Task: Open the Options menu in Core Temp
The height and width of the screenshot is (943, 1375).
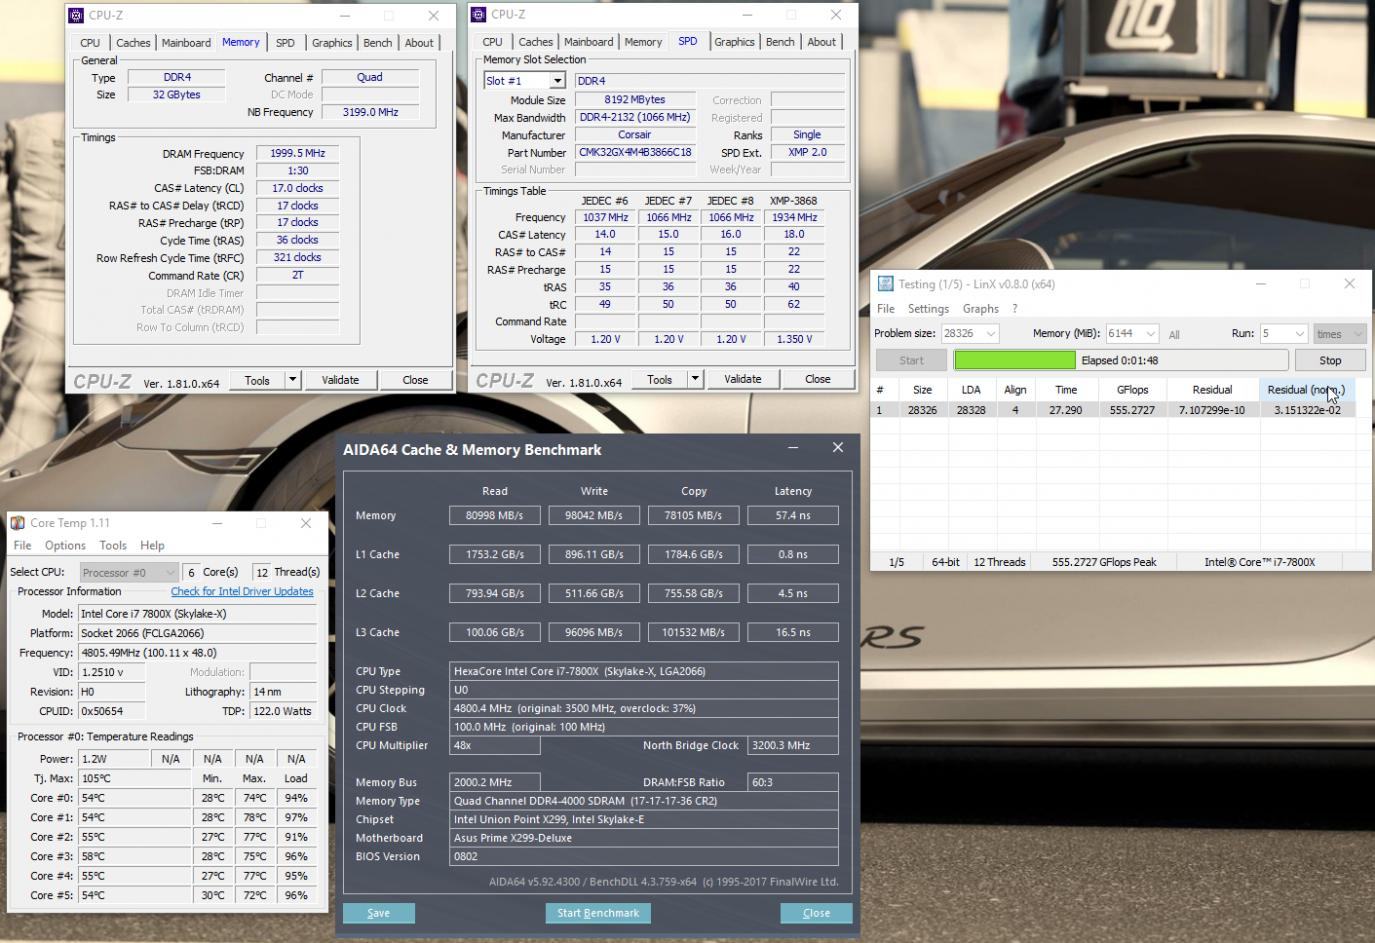Action: click(x=65, y=546)
